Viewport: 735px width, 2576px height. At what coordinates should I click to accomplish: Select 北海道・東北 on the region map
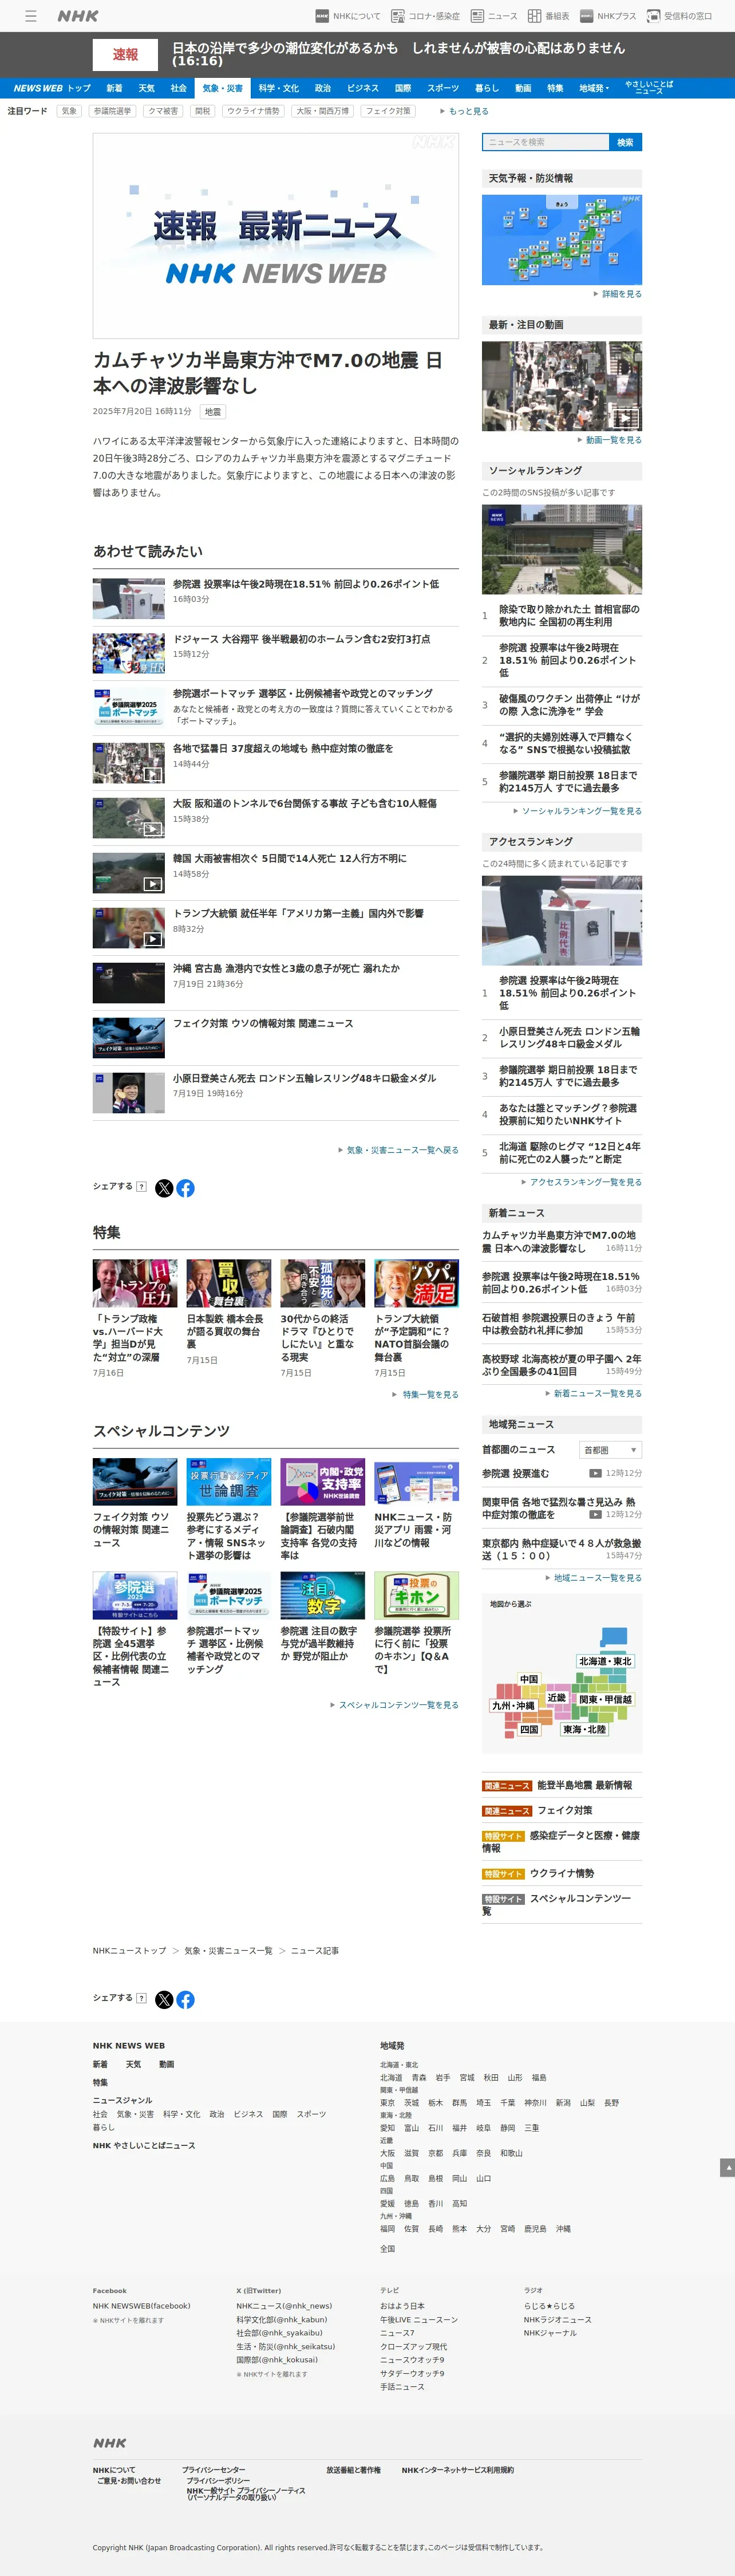point(605,1661)
